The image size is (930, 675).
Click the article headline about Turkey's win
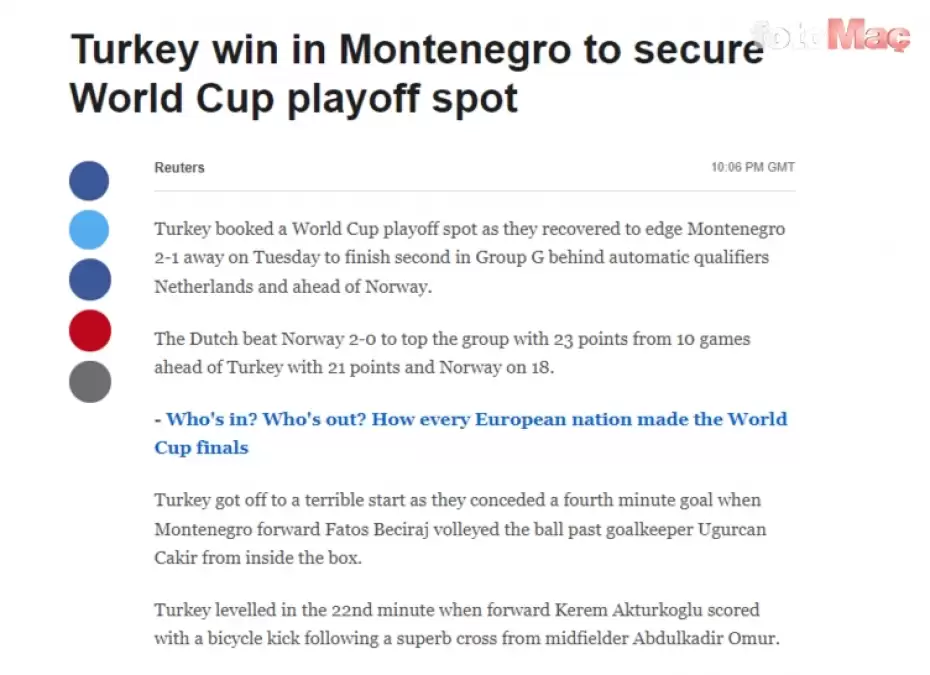[x=416, y=73]
